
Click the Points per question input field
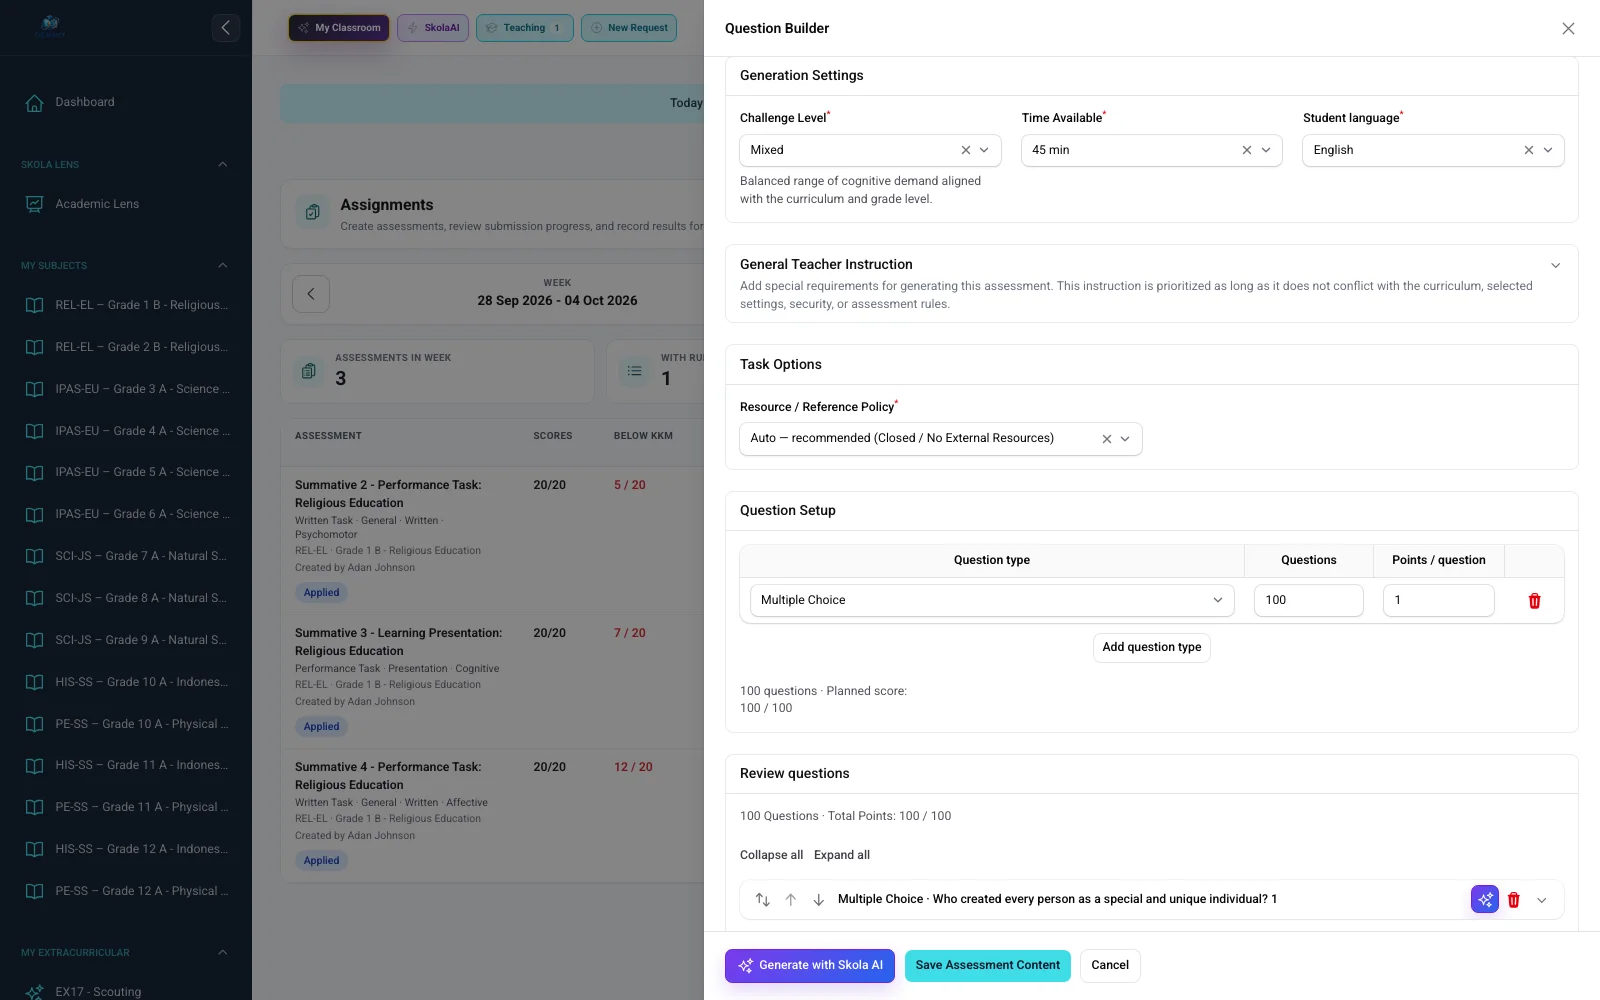1439,600
